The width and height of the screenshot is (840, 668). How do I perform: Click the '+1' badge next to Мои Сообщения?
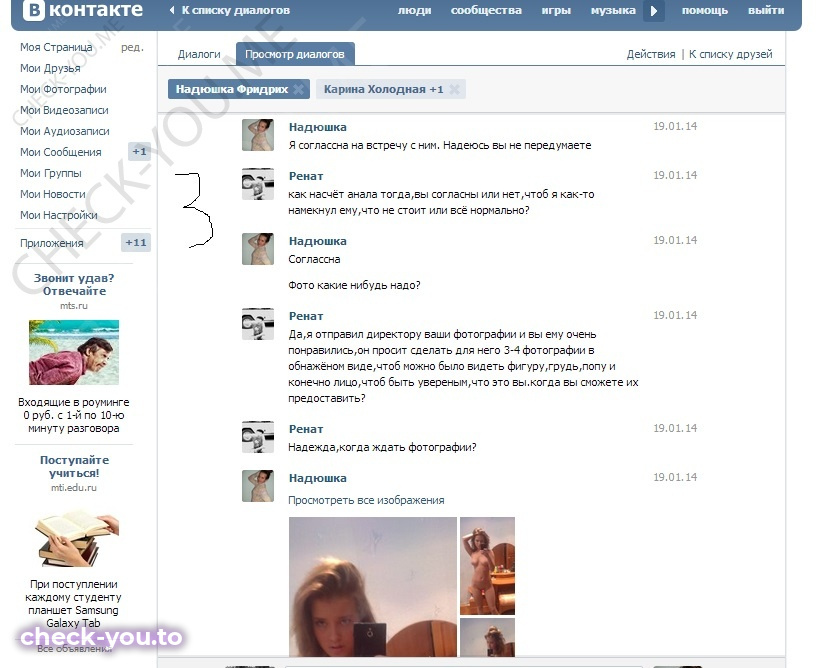coord(139,152)
